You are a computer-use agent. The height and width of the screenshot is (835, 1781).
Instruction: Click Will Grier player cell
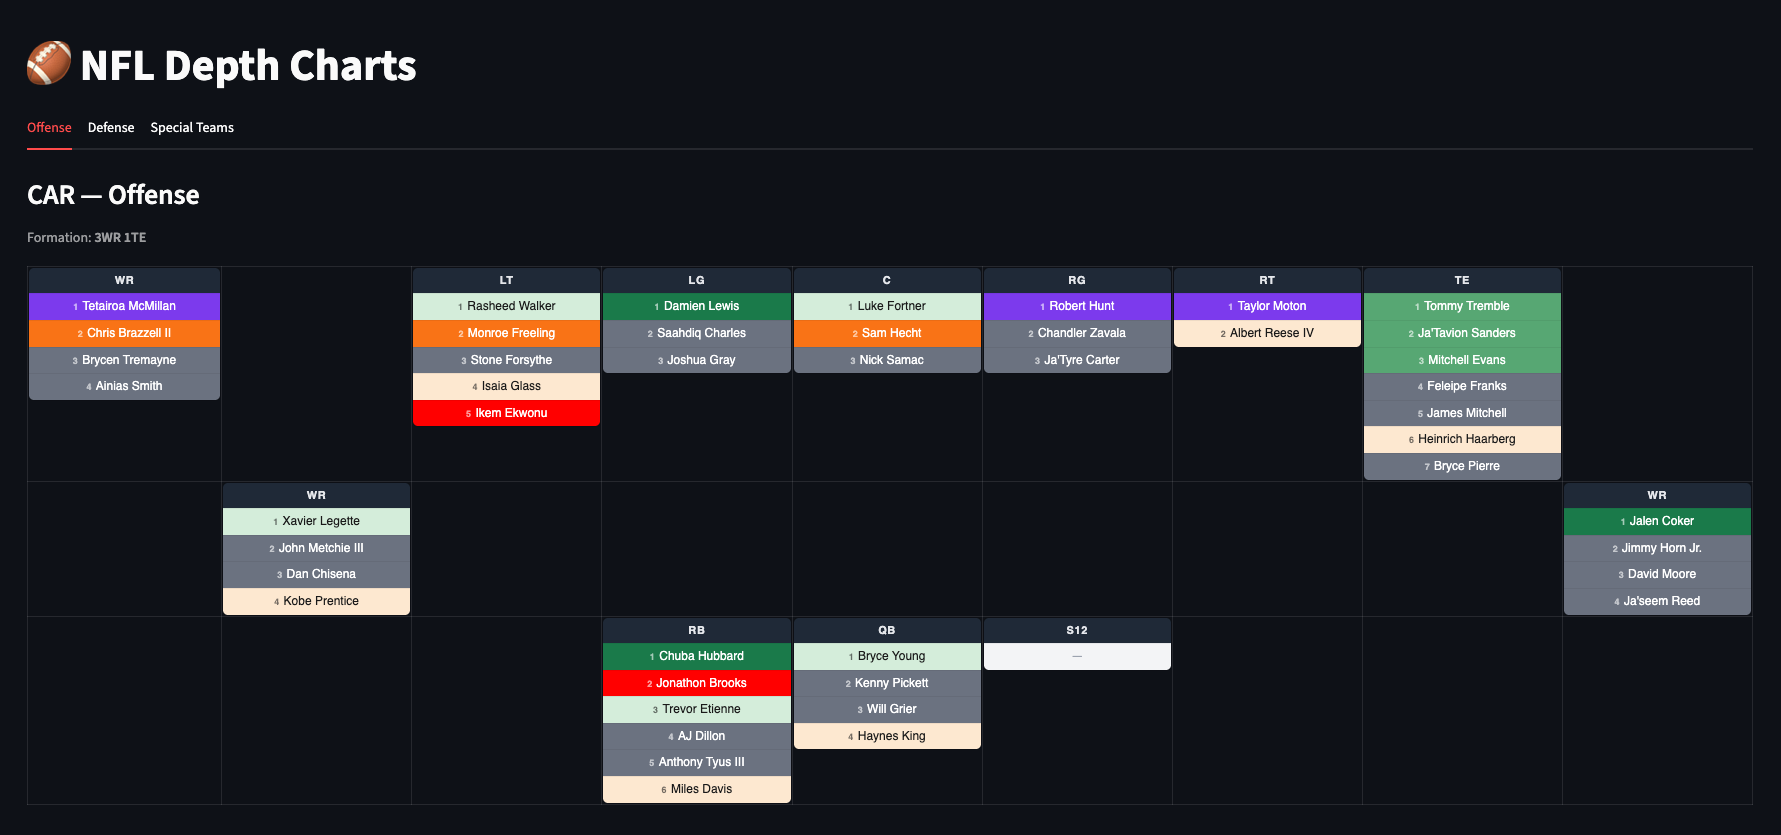coord(887,709)
